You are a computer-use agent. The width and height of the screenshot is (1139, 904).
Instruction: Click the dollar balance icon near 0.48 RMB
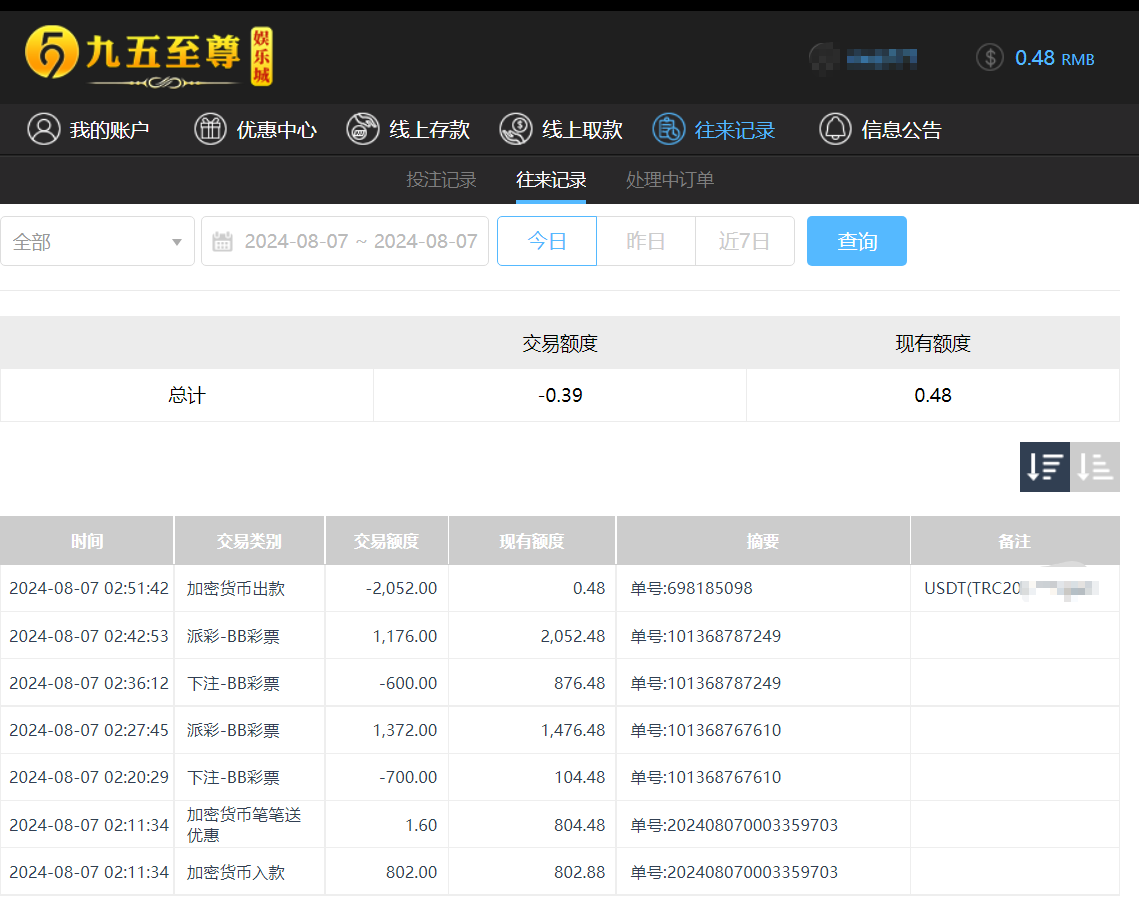989,57
